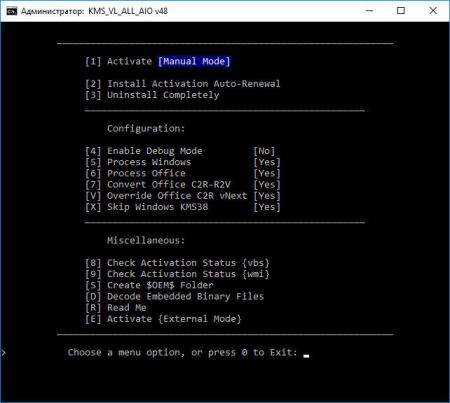Click Skip Windows KMS38 entry
Image resolution: width=450 pixels, height=403 pixels.
click(x=147, y=207)
